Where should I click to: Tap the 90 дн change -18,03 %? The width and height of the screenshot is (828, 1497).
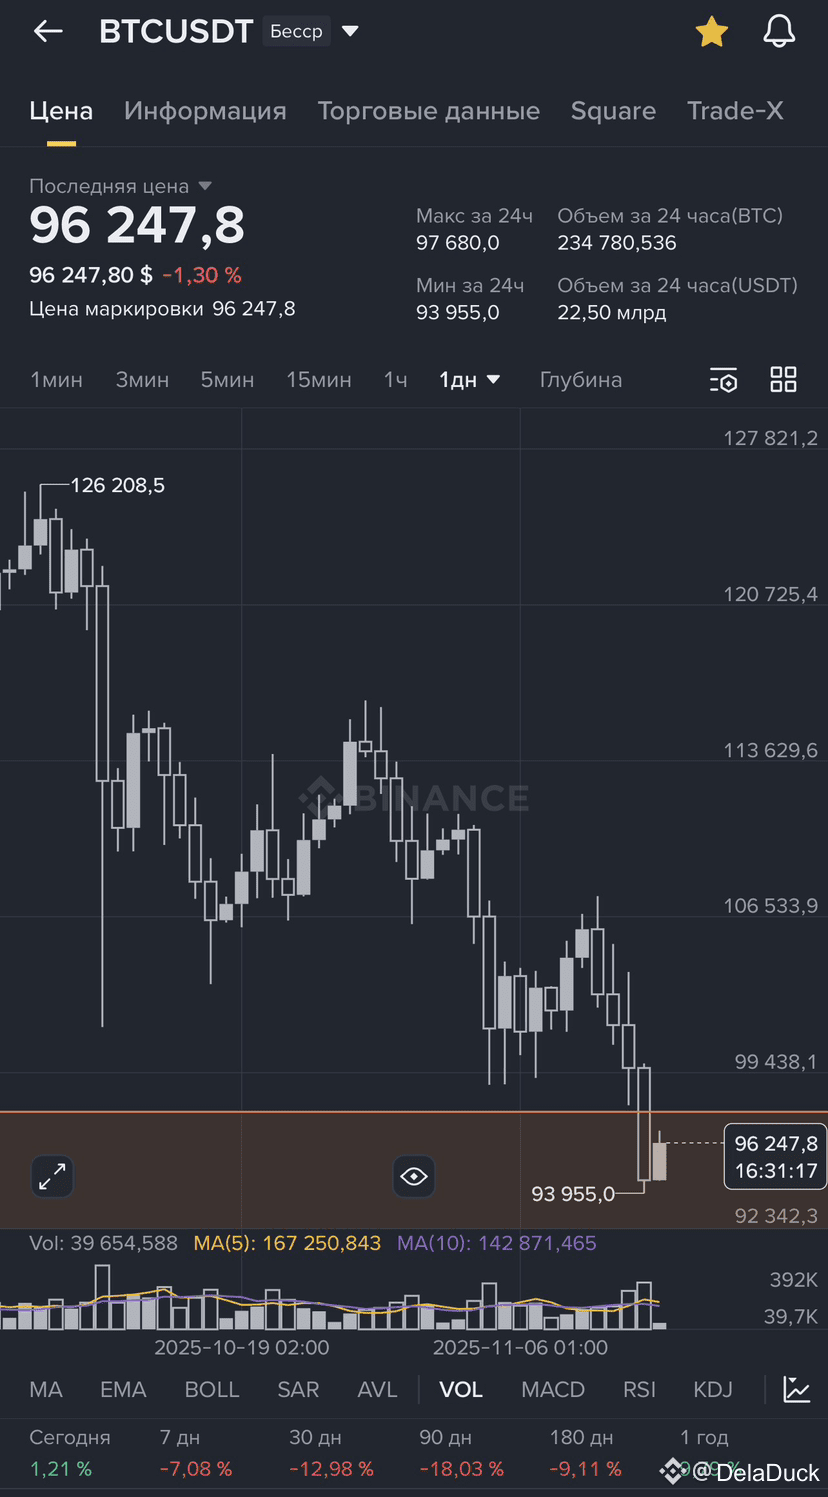pos(461,1469)
